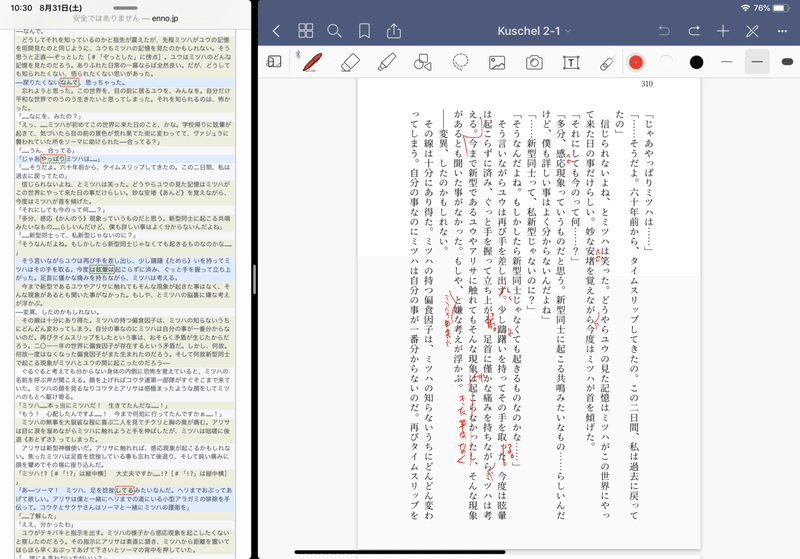Select the Eraser tool
Viewport: 800px width, 559px height.
click(x=350, y=62)
